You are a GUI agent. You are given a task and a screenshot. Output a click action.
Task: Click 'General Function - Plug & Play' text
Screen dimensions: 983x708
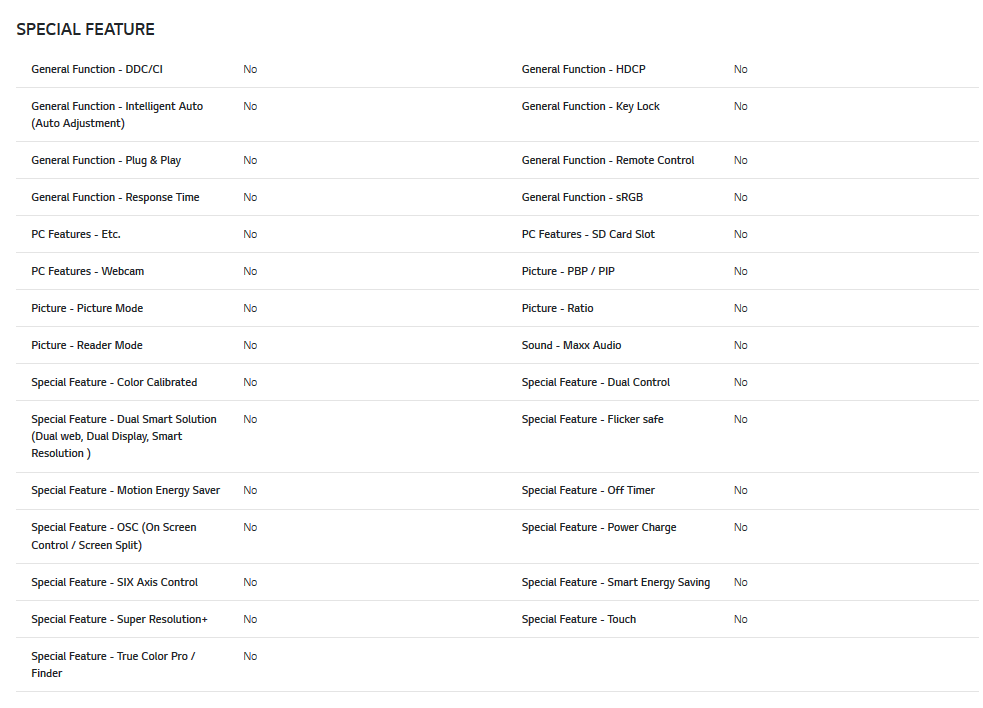(x=106, y=161)
